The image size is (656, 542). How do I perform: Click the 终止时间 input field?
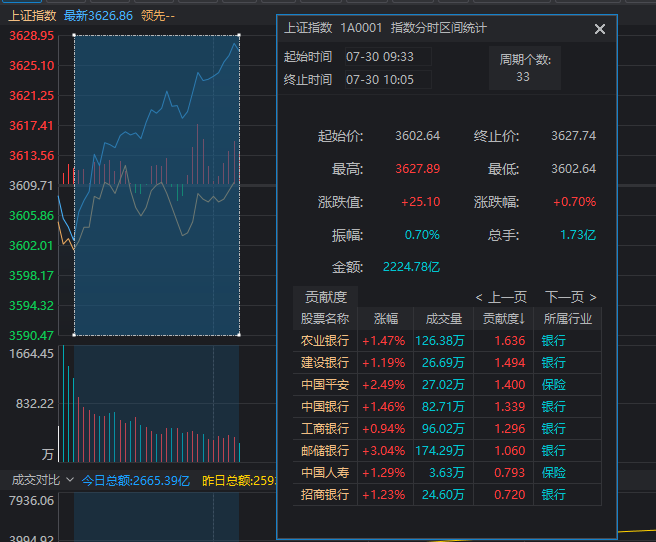[x=388, y=80]
